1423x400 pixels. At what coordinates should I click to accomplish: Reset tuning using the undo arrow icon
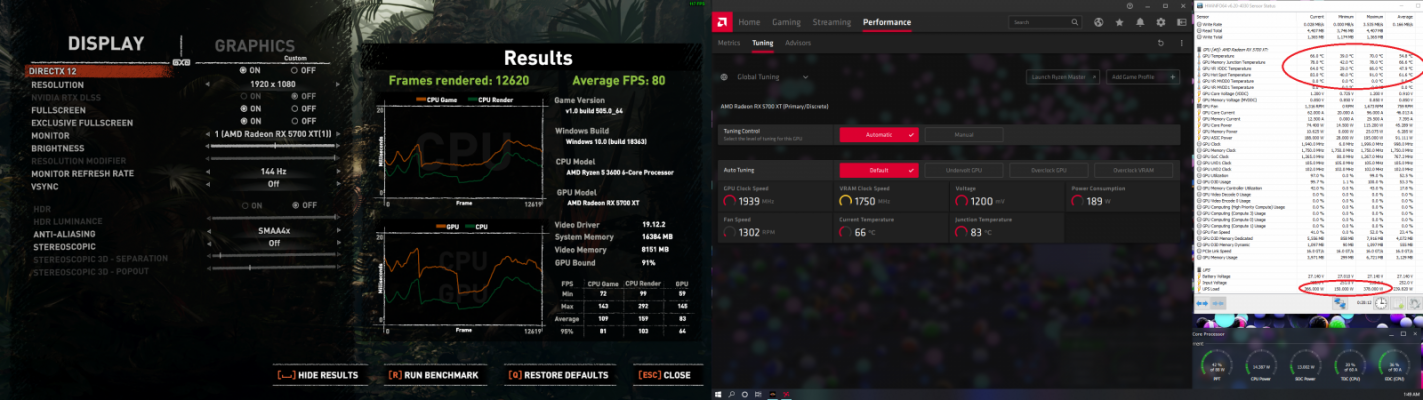[1160, 43]
